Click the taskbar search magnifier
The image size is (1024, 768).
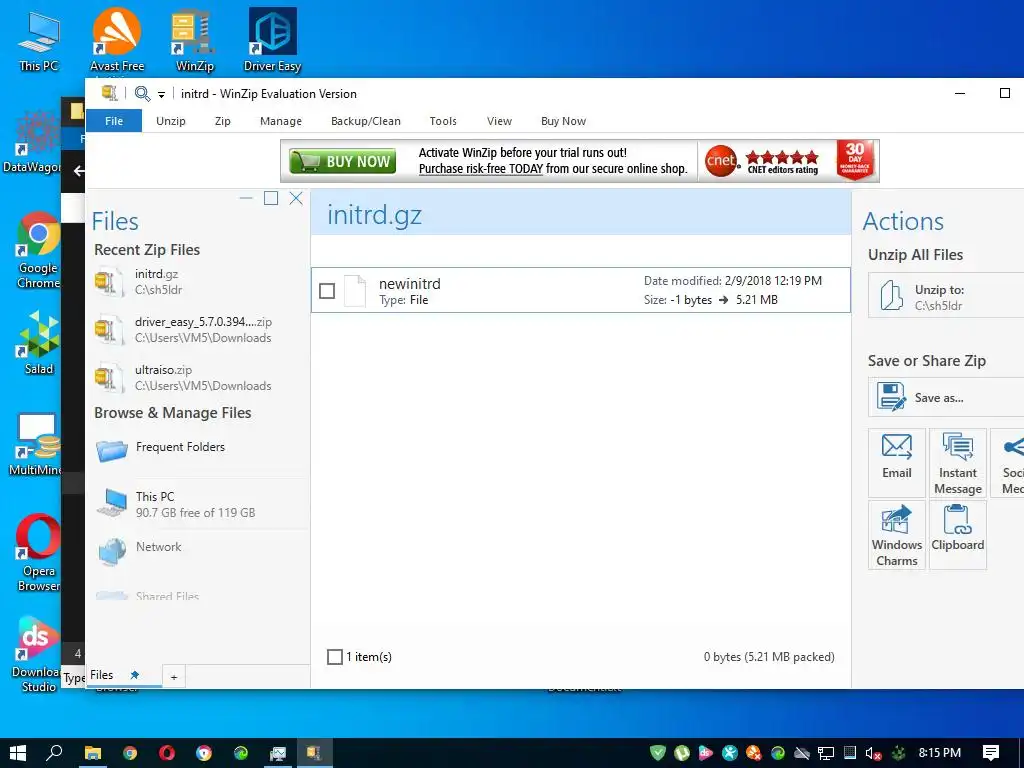pos(55,753)
